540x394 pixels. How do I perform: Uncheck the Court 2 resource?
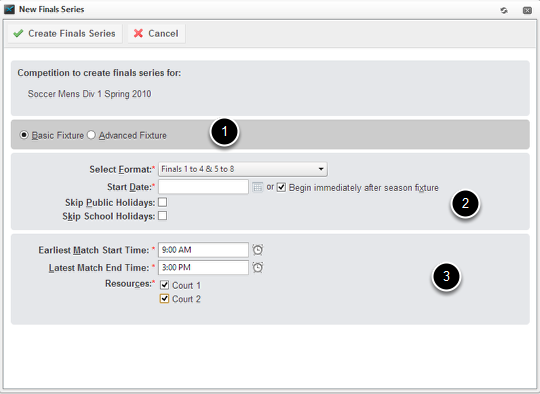click(164, 299)
